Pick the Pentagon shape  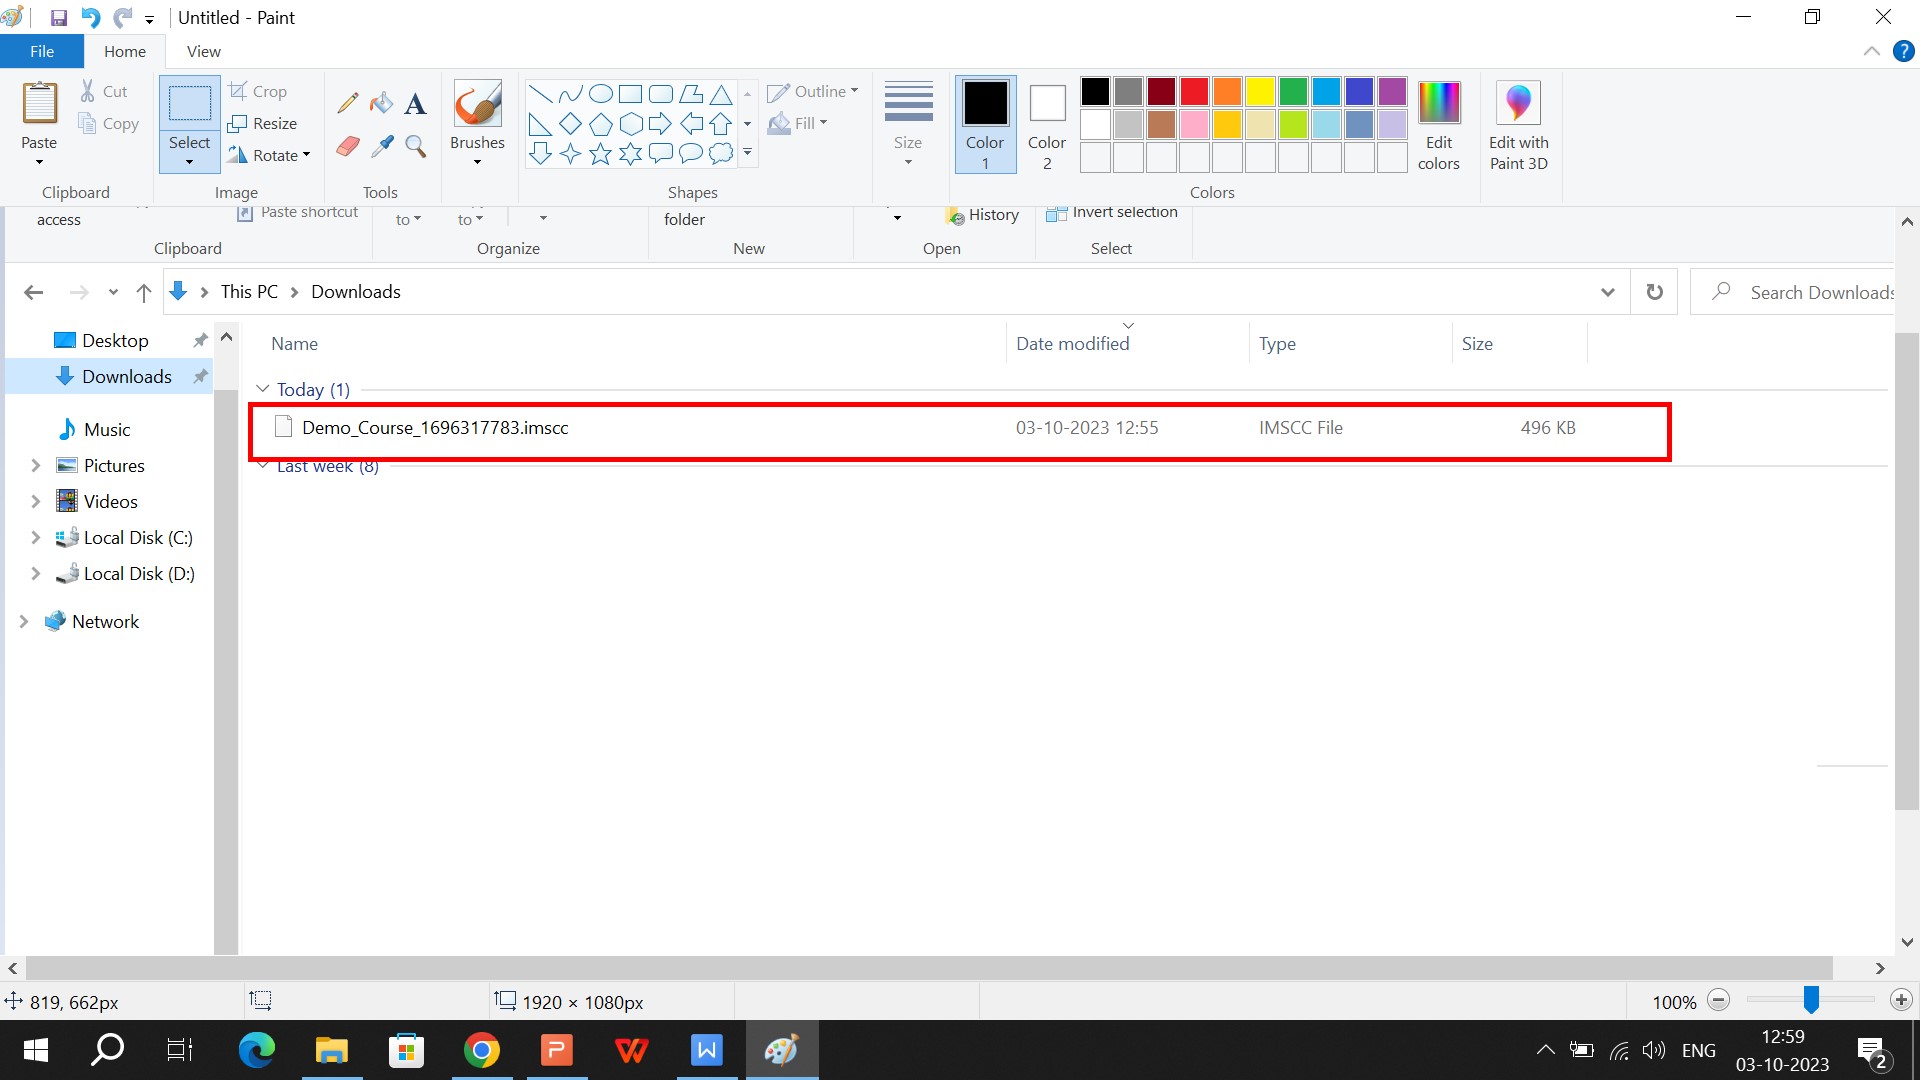click(600, 124)
